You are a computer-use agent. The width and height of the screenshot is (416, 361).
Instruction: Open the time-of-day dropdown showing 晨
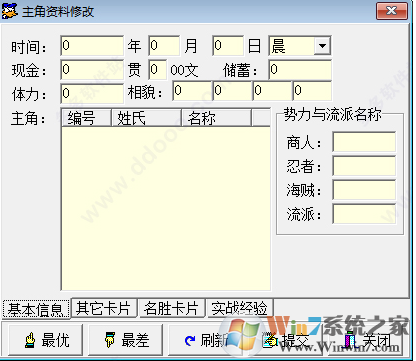tap(322, 45)
